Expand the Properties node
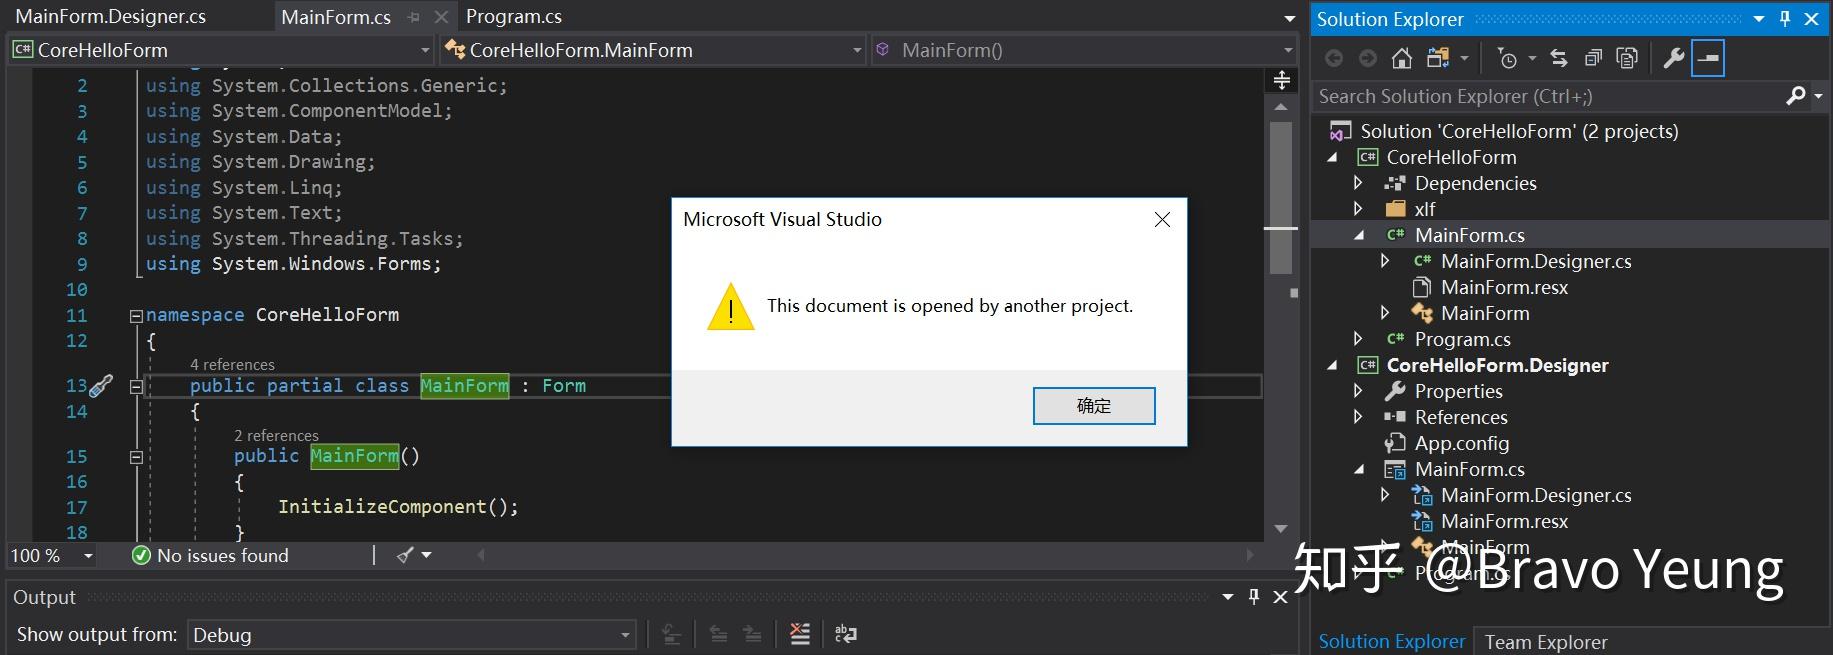The image size is (1833, 655). [1358, 391]
